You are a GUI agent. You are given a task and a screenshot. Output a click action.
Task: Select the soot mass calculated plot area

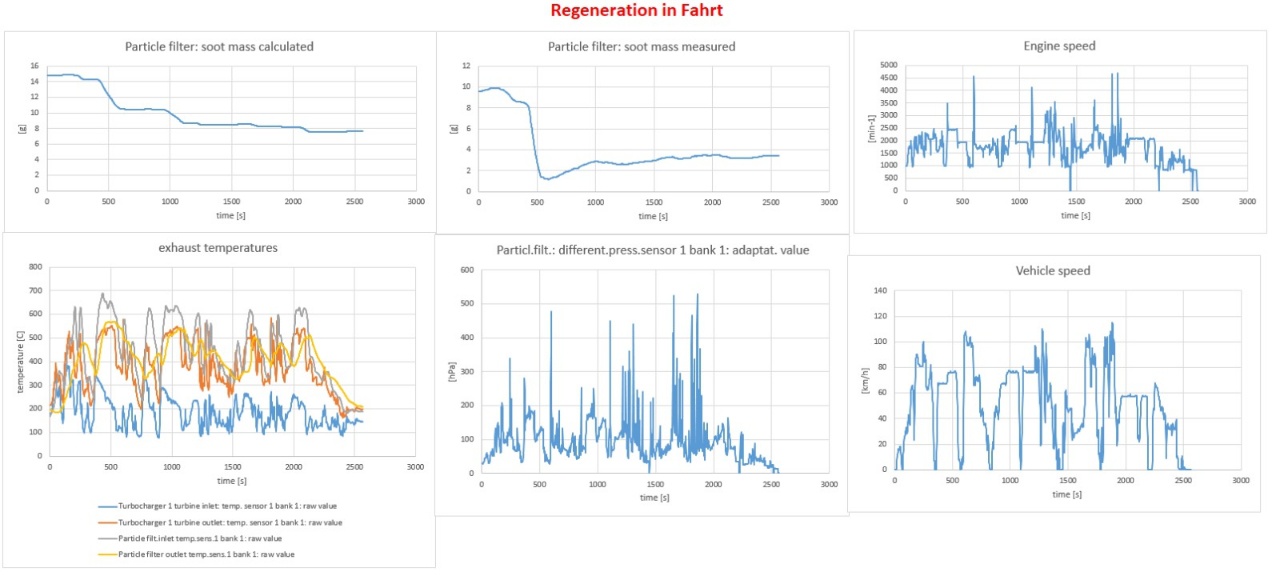(232, 128)
